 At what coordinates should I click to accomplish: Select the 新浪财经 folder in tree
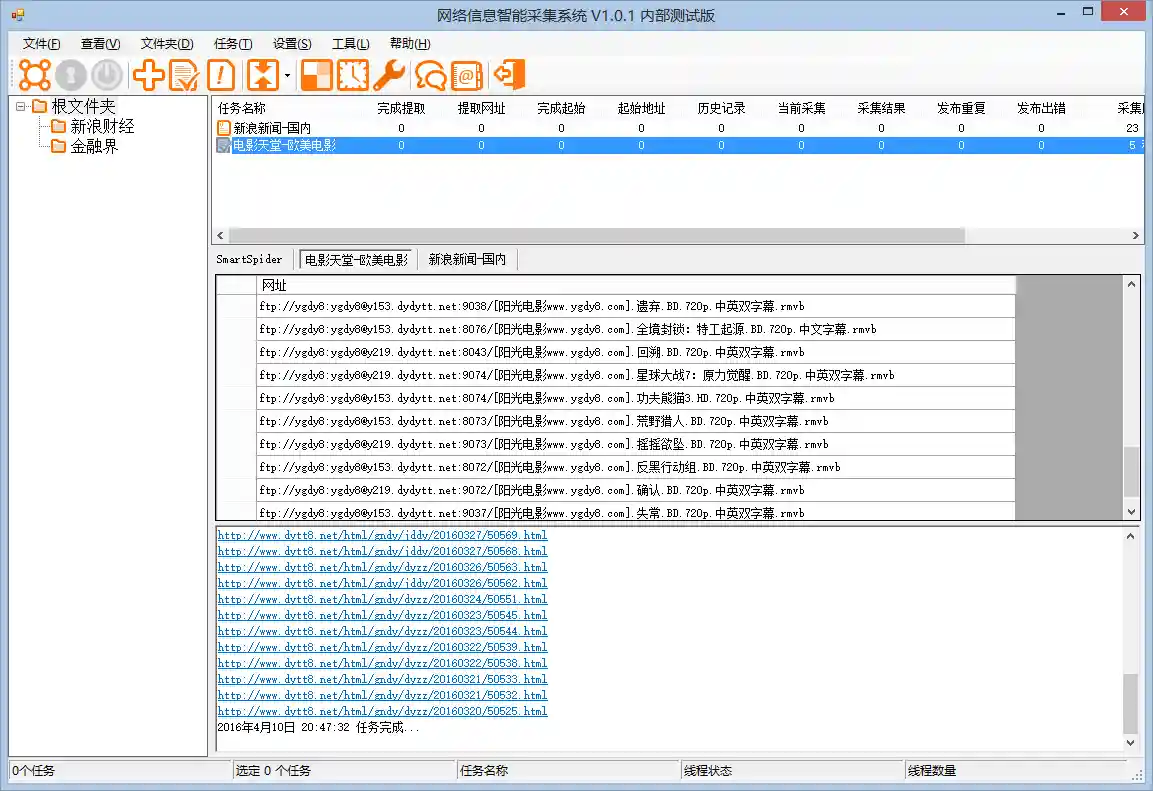click(x=101, y=126)
